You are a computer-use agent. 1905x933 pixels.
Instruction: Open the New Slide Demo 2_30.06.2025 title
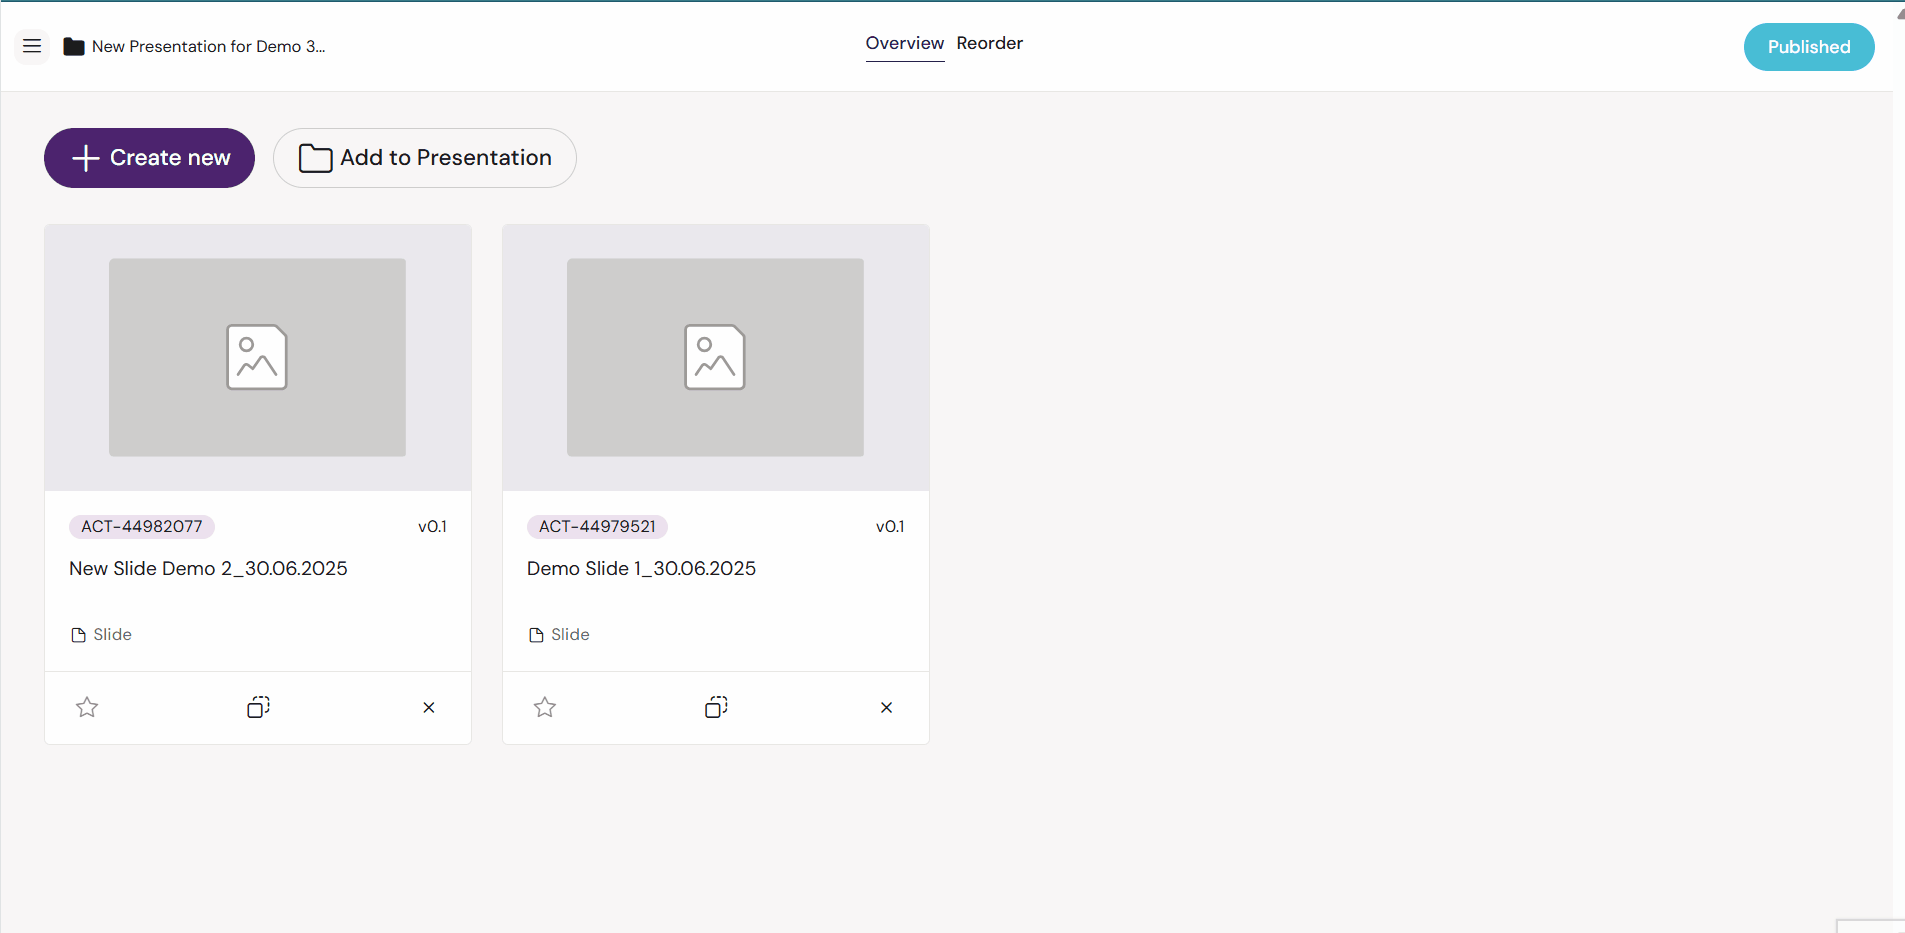(208, 569)
